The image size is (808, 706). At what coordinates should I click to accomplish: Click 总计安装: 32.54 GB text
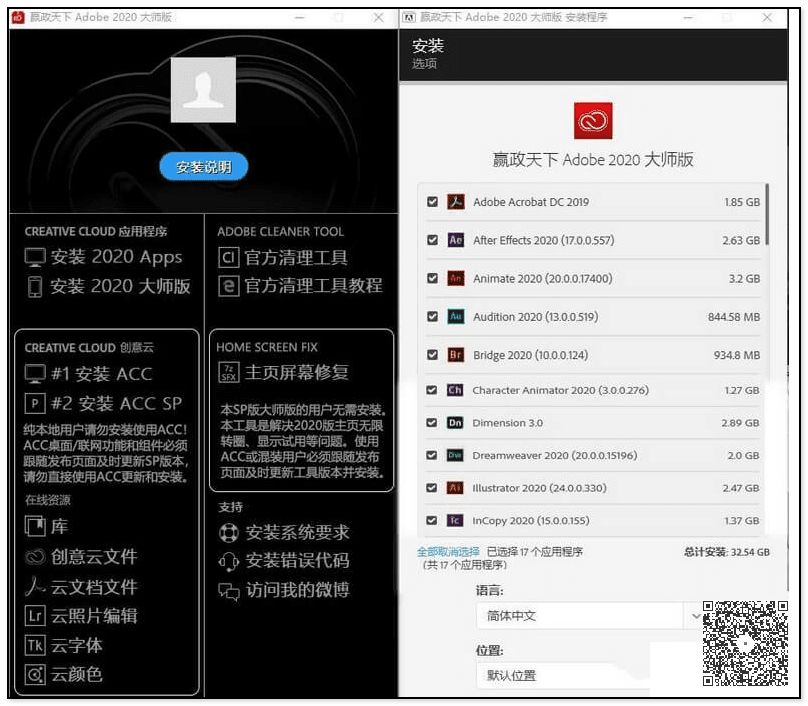pyautogui.click(x=727, y=552)
